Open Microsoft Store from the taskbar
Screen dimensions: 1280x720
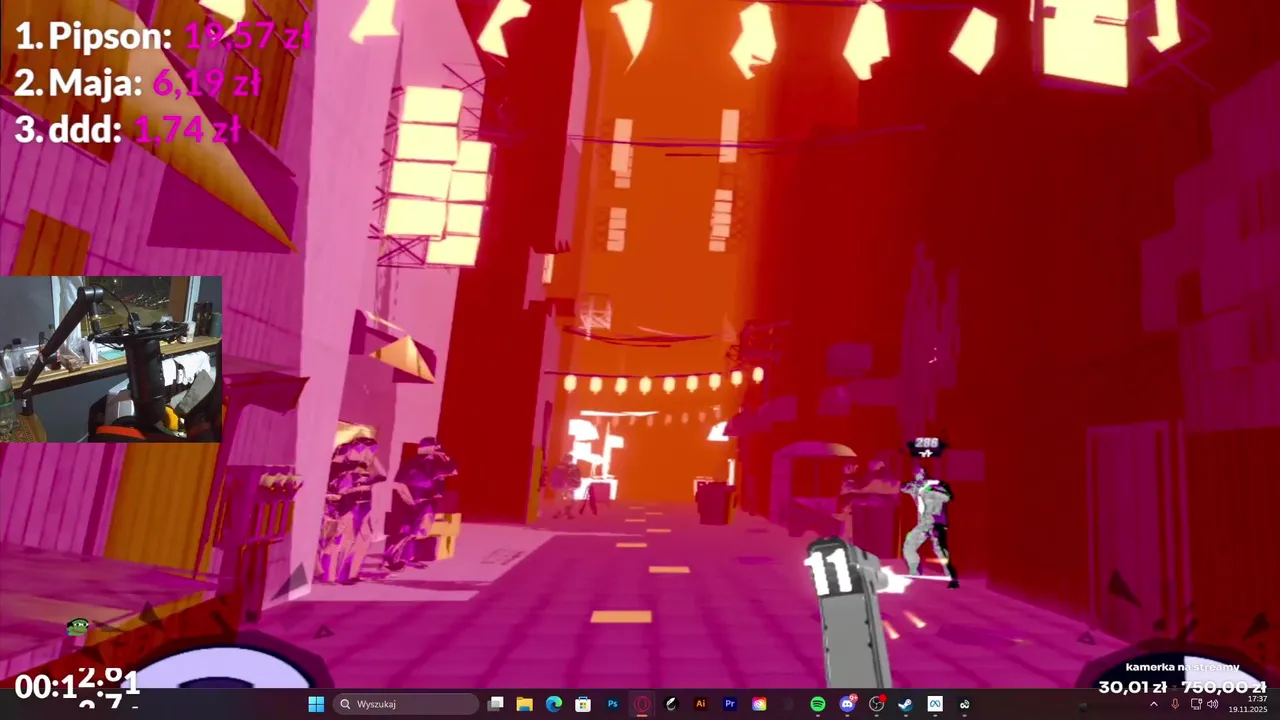(583, 704)
